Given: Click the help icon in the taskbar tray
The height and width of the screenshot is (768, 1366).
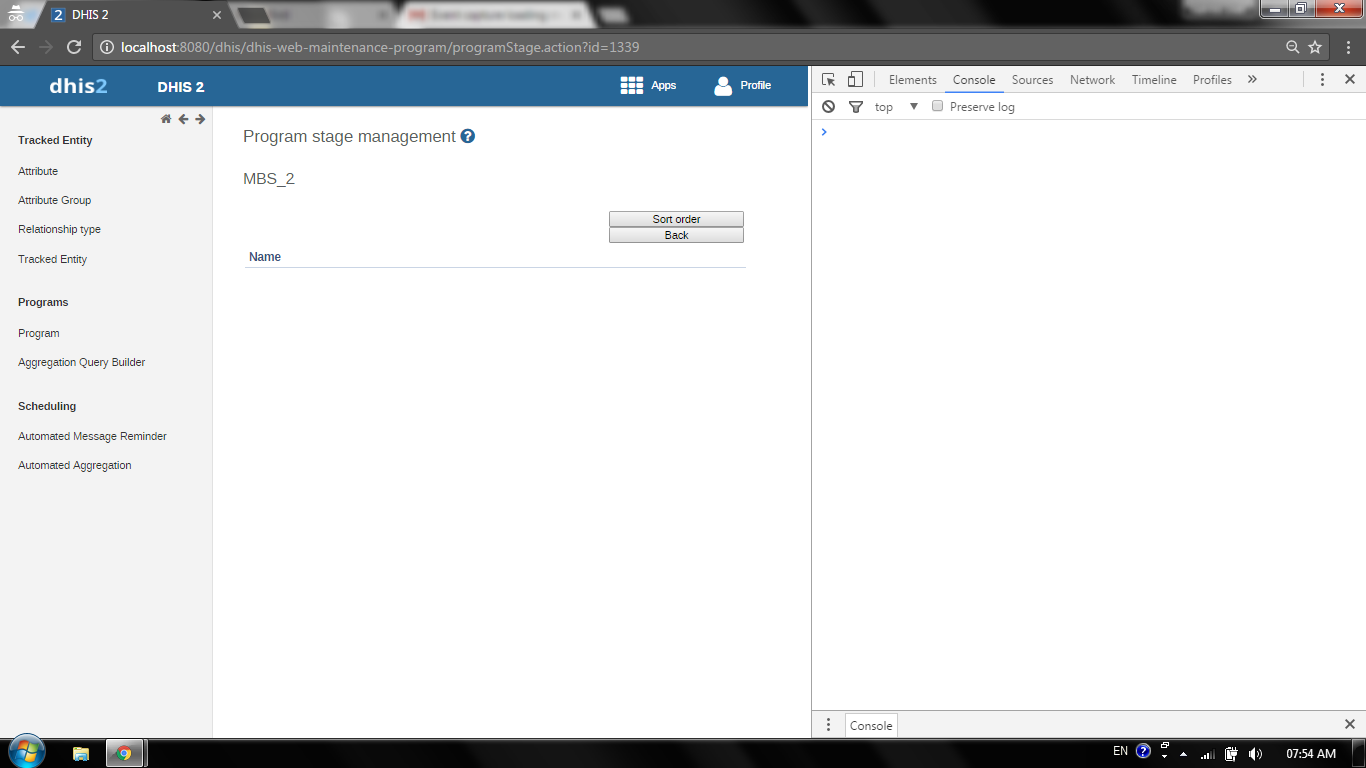Looking at the screenshot, I should 1144,751.
